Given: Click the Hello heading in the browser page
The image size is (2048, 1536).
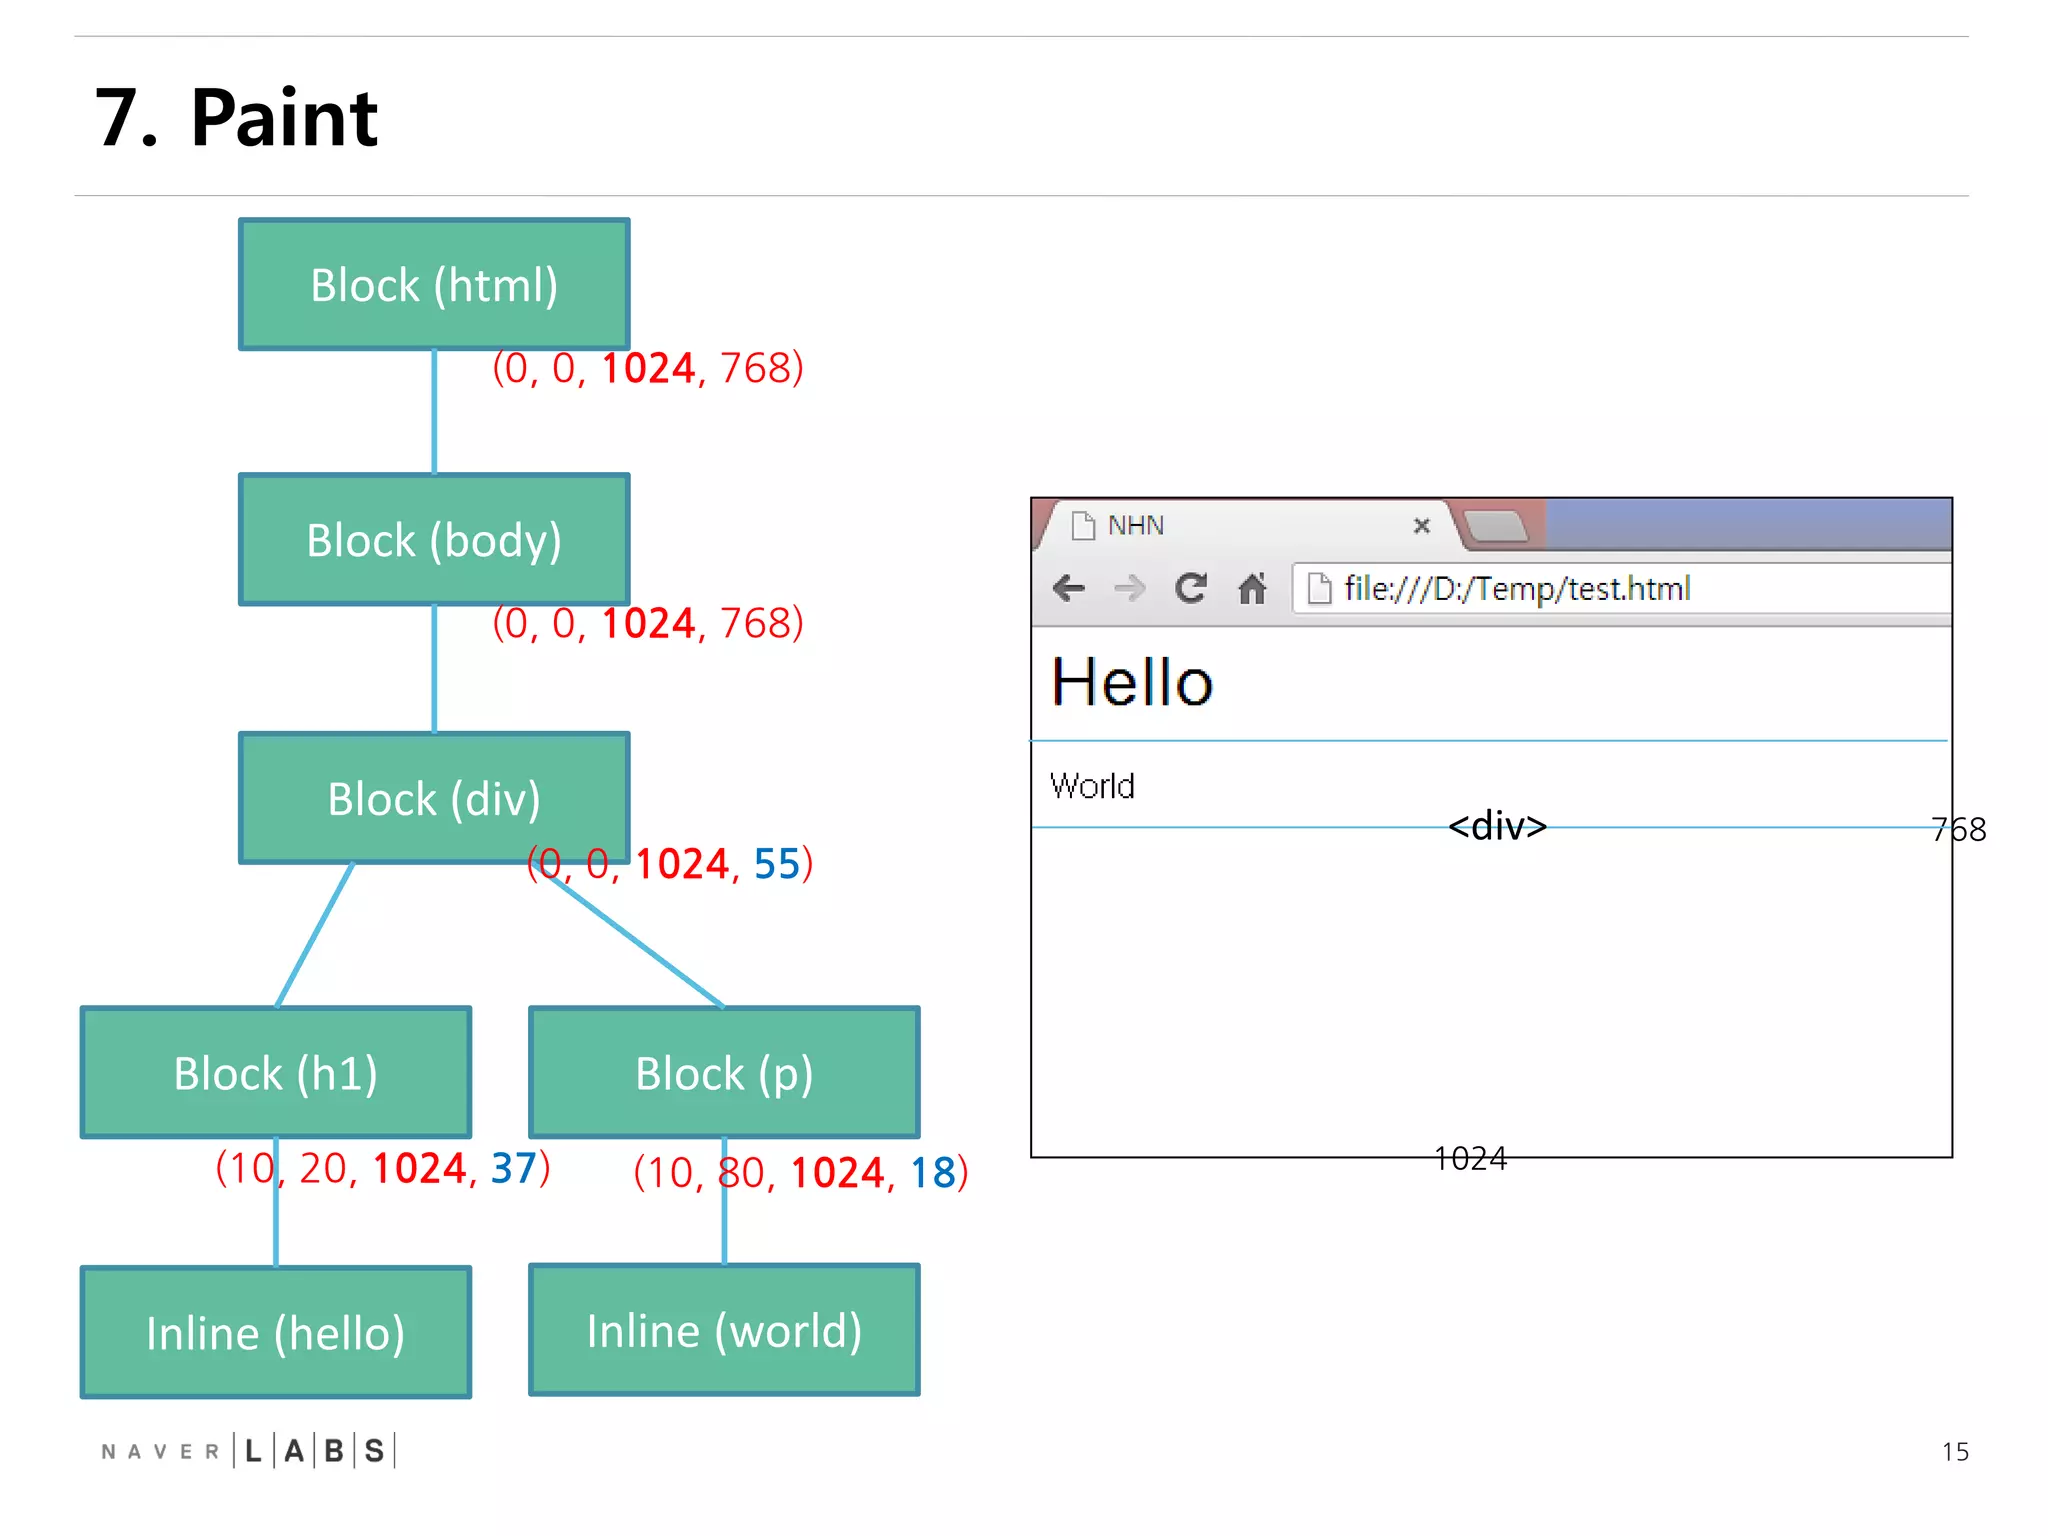Looking at the screenshot, I should [x=1132, y=683].
